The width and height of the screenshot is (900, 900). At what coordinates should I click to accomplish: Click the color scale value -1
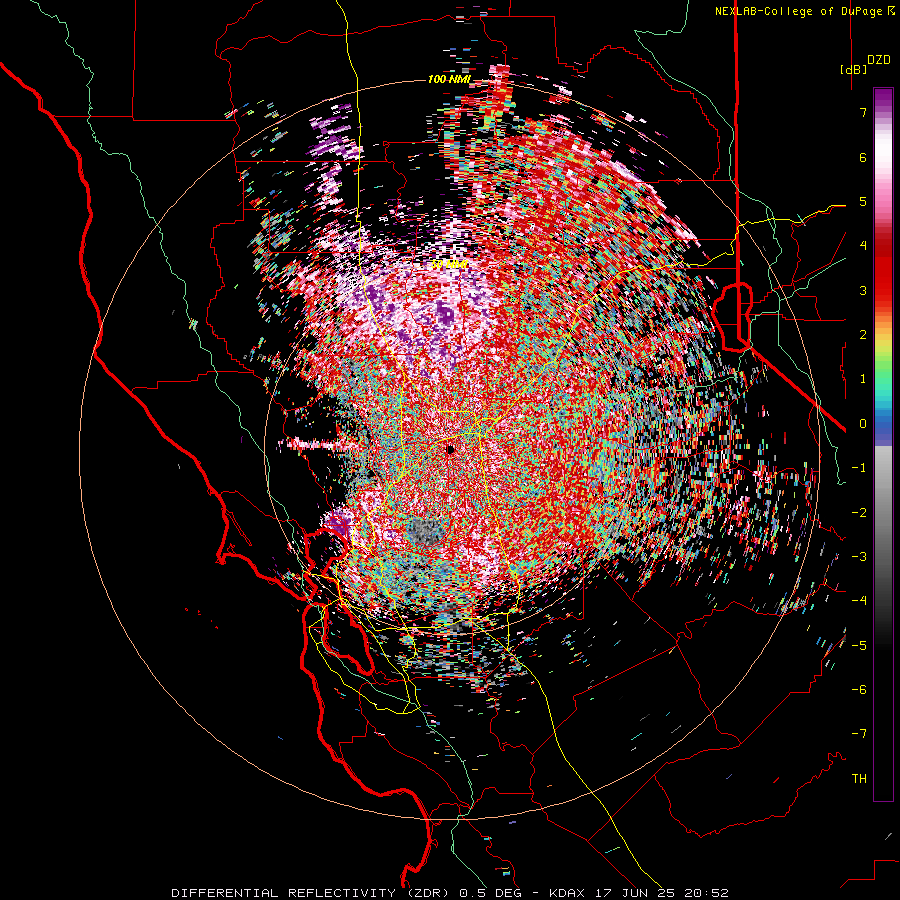(859, 468)
